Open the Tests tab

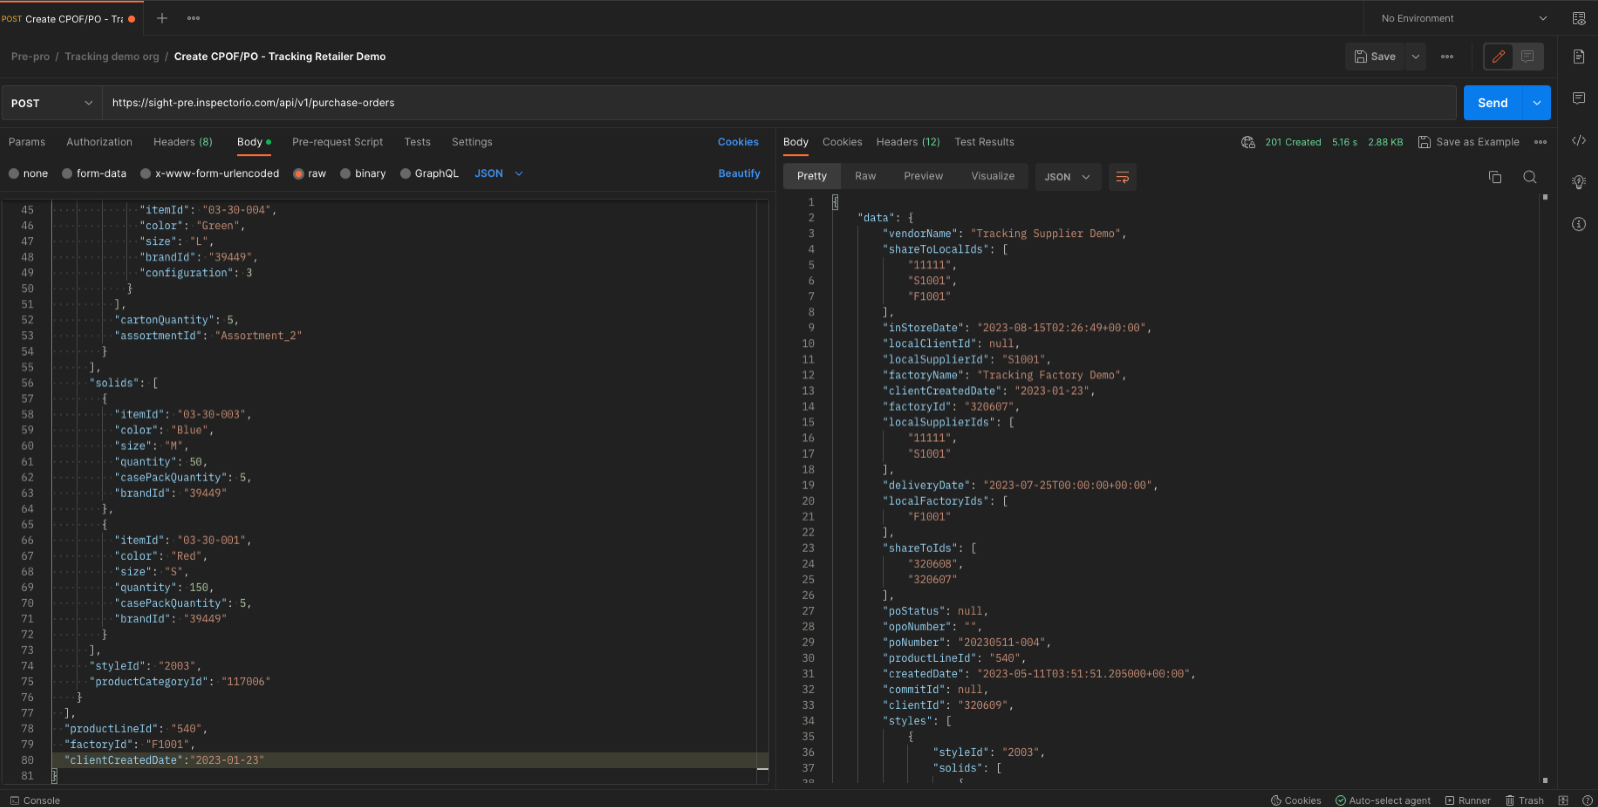417,142
